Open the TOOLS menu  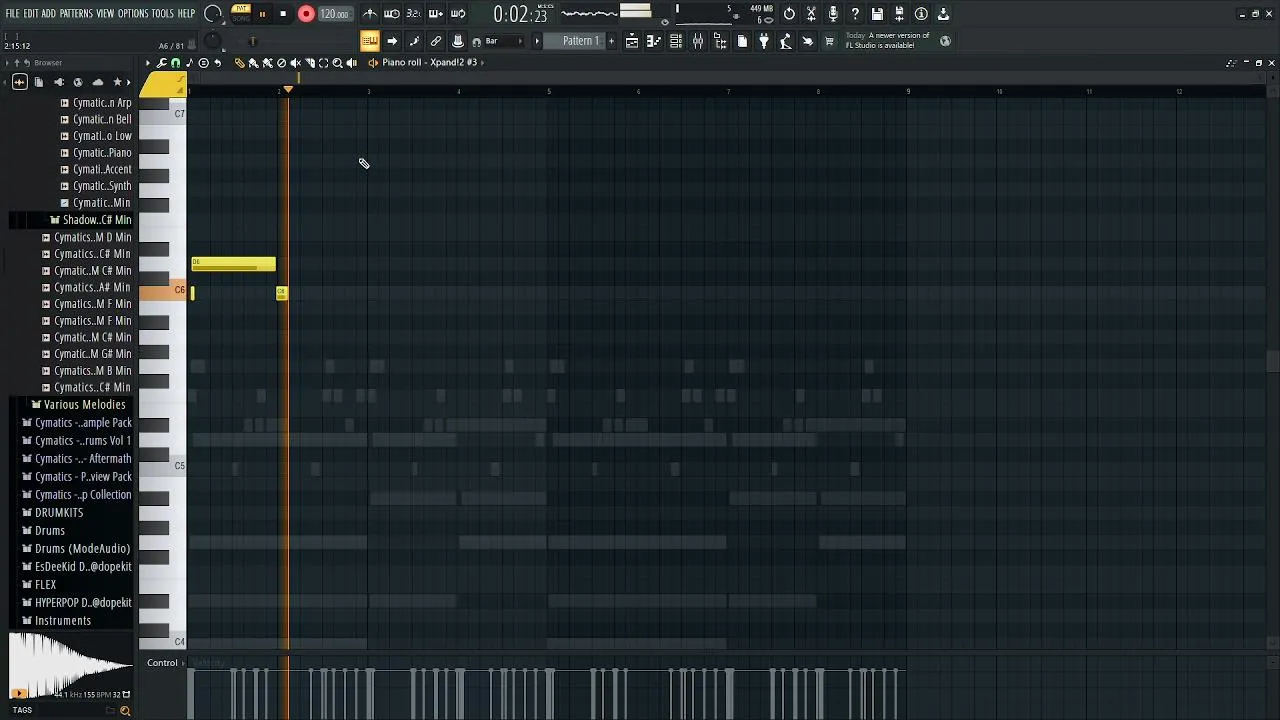163,13
